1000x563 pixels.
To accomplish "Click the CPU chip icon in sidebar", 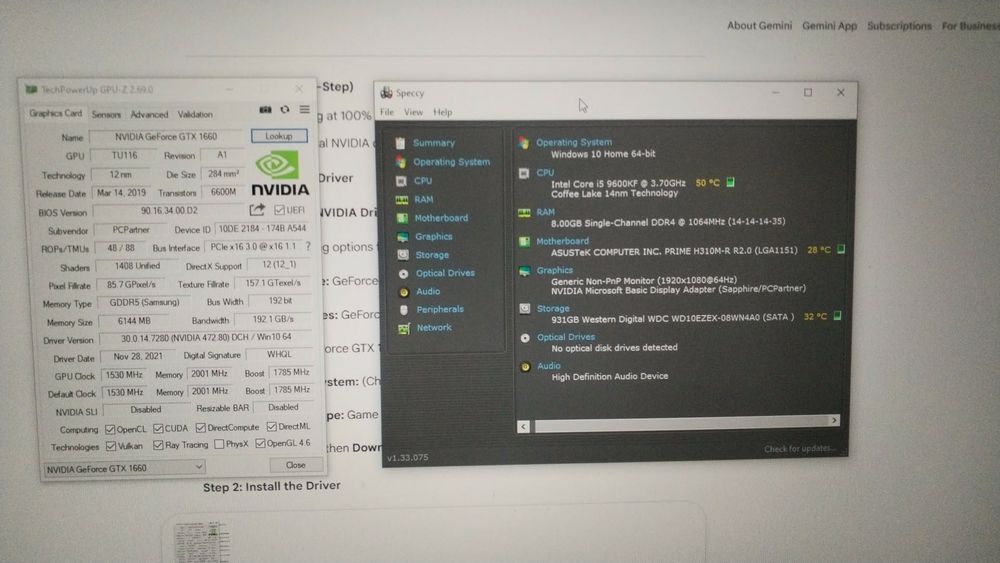I will coord(401,181).
